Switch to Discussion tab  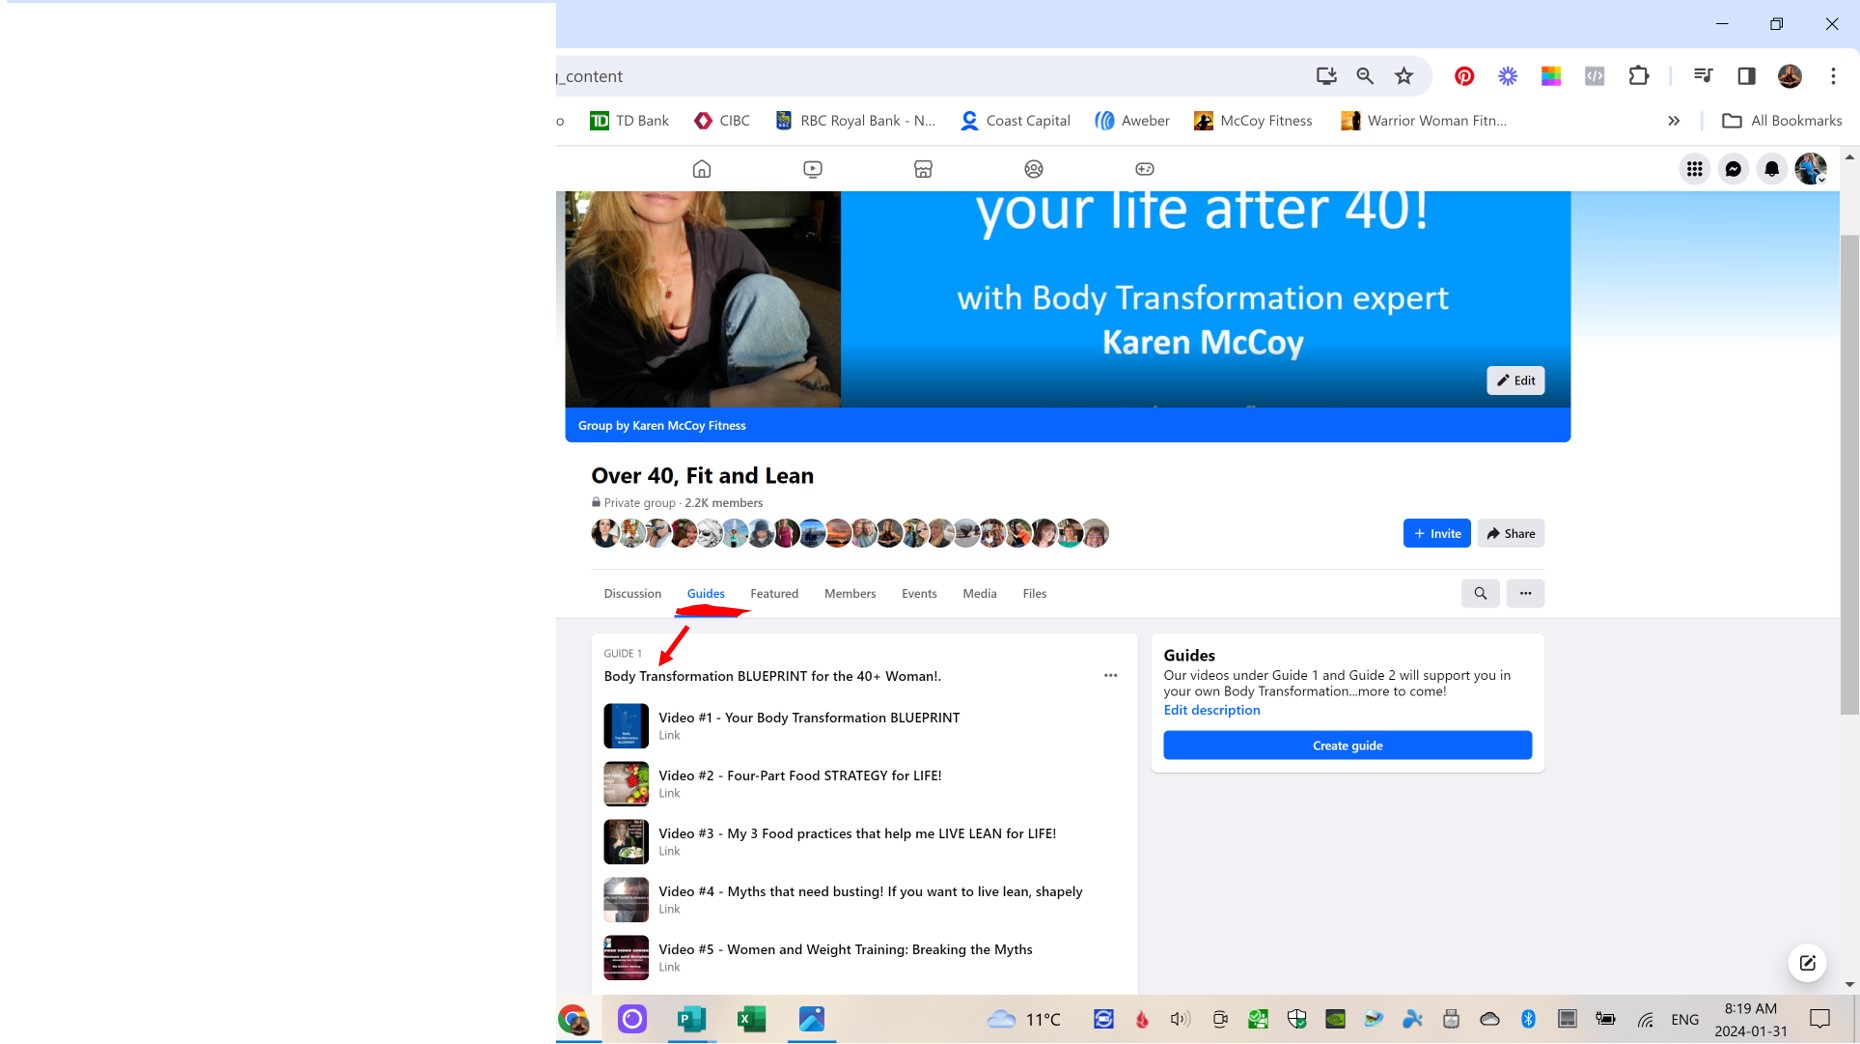point(632,593)
